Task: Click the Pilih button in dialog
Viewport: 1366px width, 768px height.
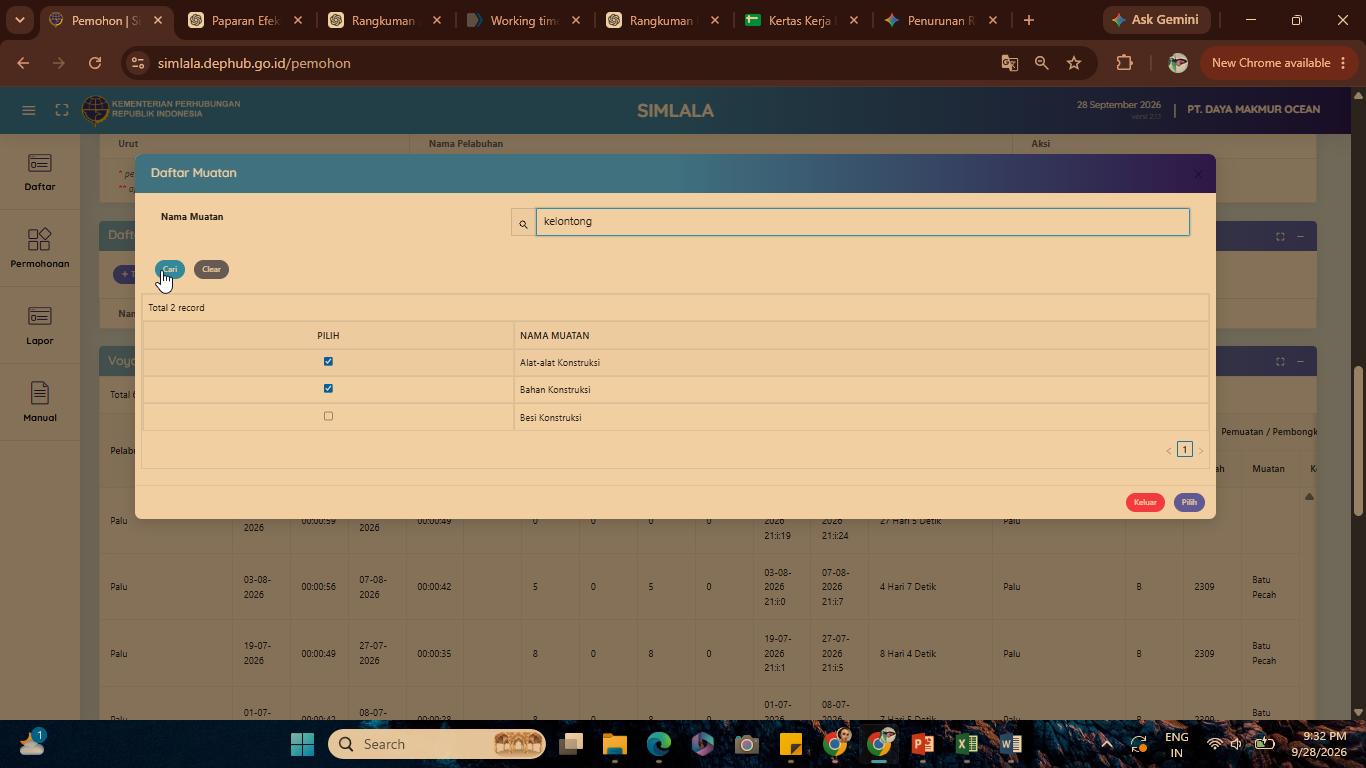Action: (x=1189, y=503)
